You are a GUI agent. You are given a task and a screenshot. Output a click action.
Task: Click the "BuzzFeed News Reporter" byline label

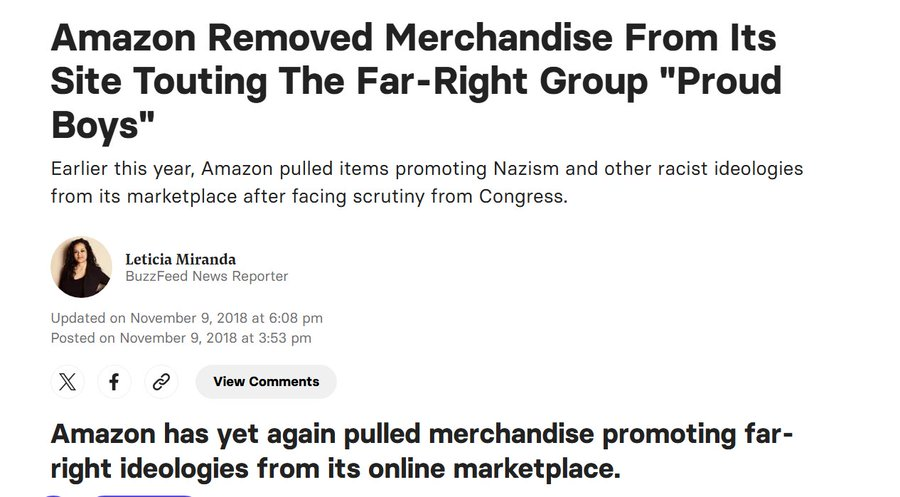(206, 276)
